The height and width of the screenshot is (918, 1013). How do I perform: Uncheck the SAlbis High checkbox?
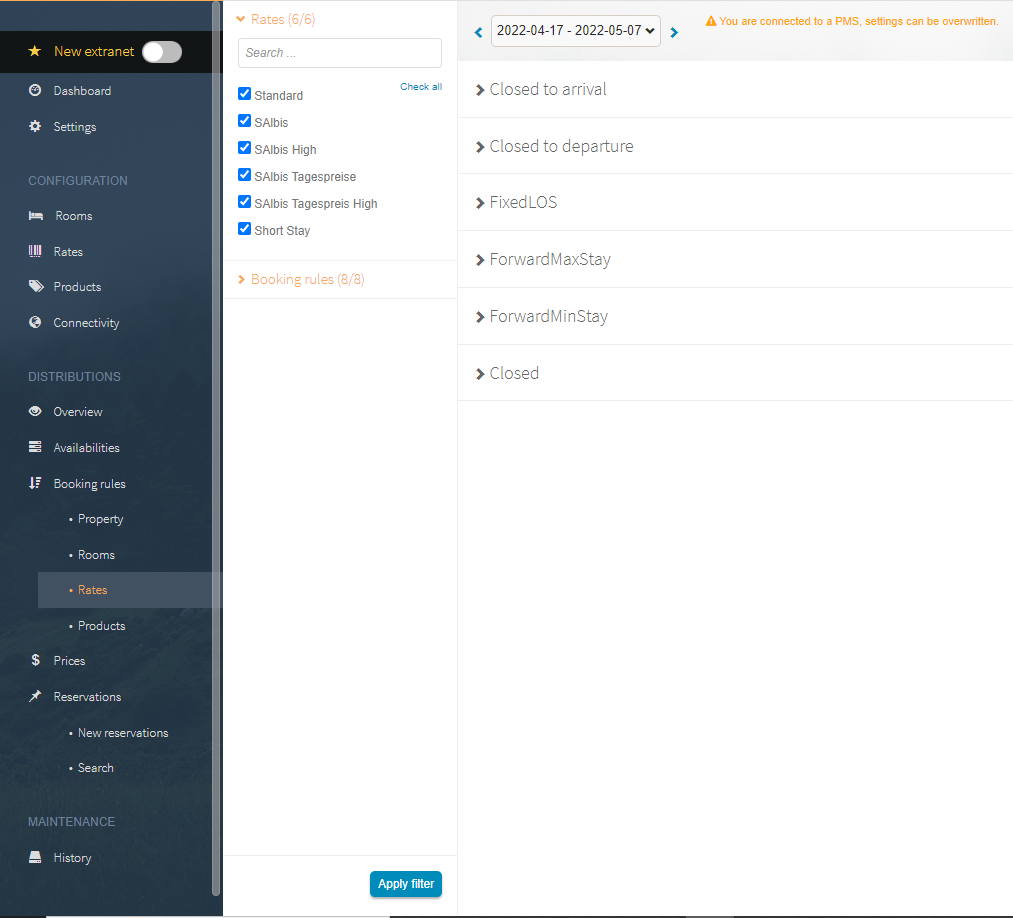244,148
